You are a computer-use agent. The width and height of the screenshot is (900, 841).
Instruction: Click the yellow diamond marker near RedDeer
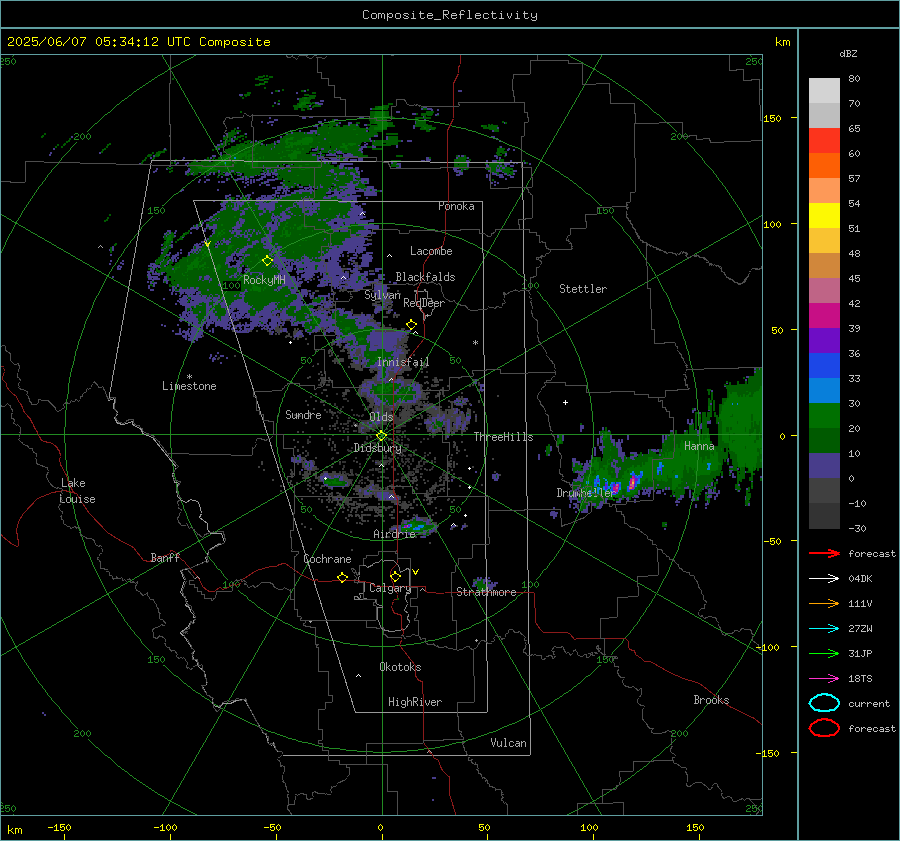[411, 325]
